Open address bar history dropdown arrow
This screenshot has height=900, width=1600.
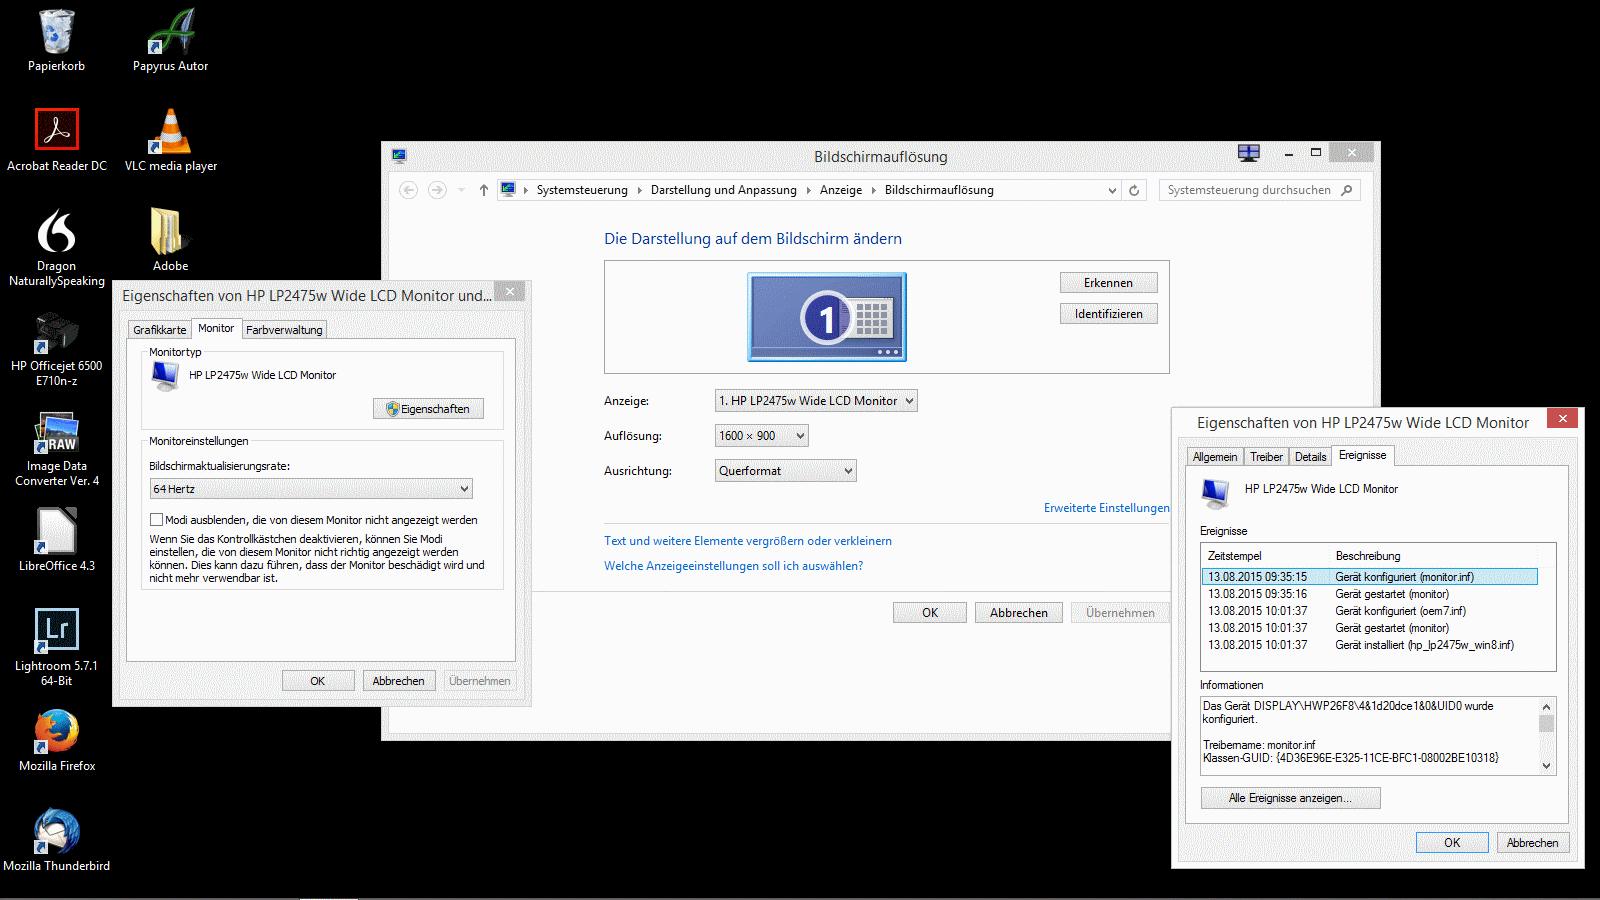[x=1112, y=190]
